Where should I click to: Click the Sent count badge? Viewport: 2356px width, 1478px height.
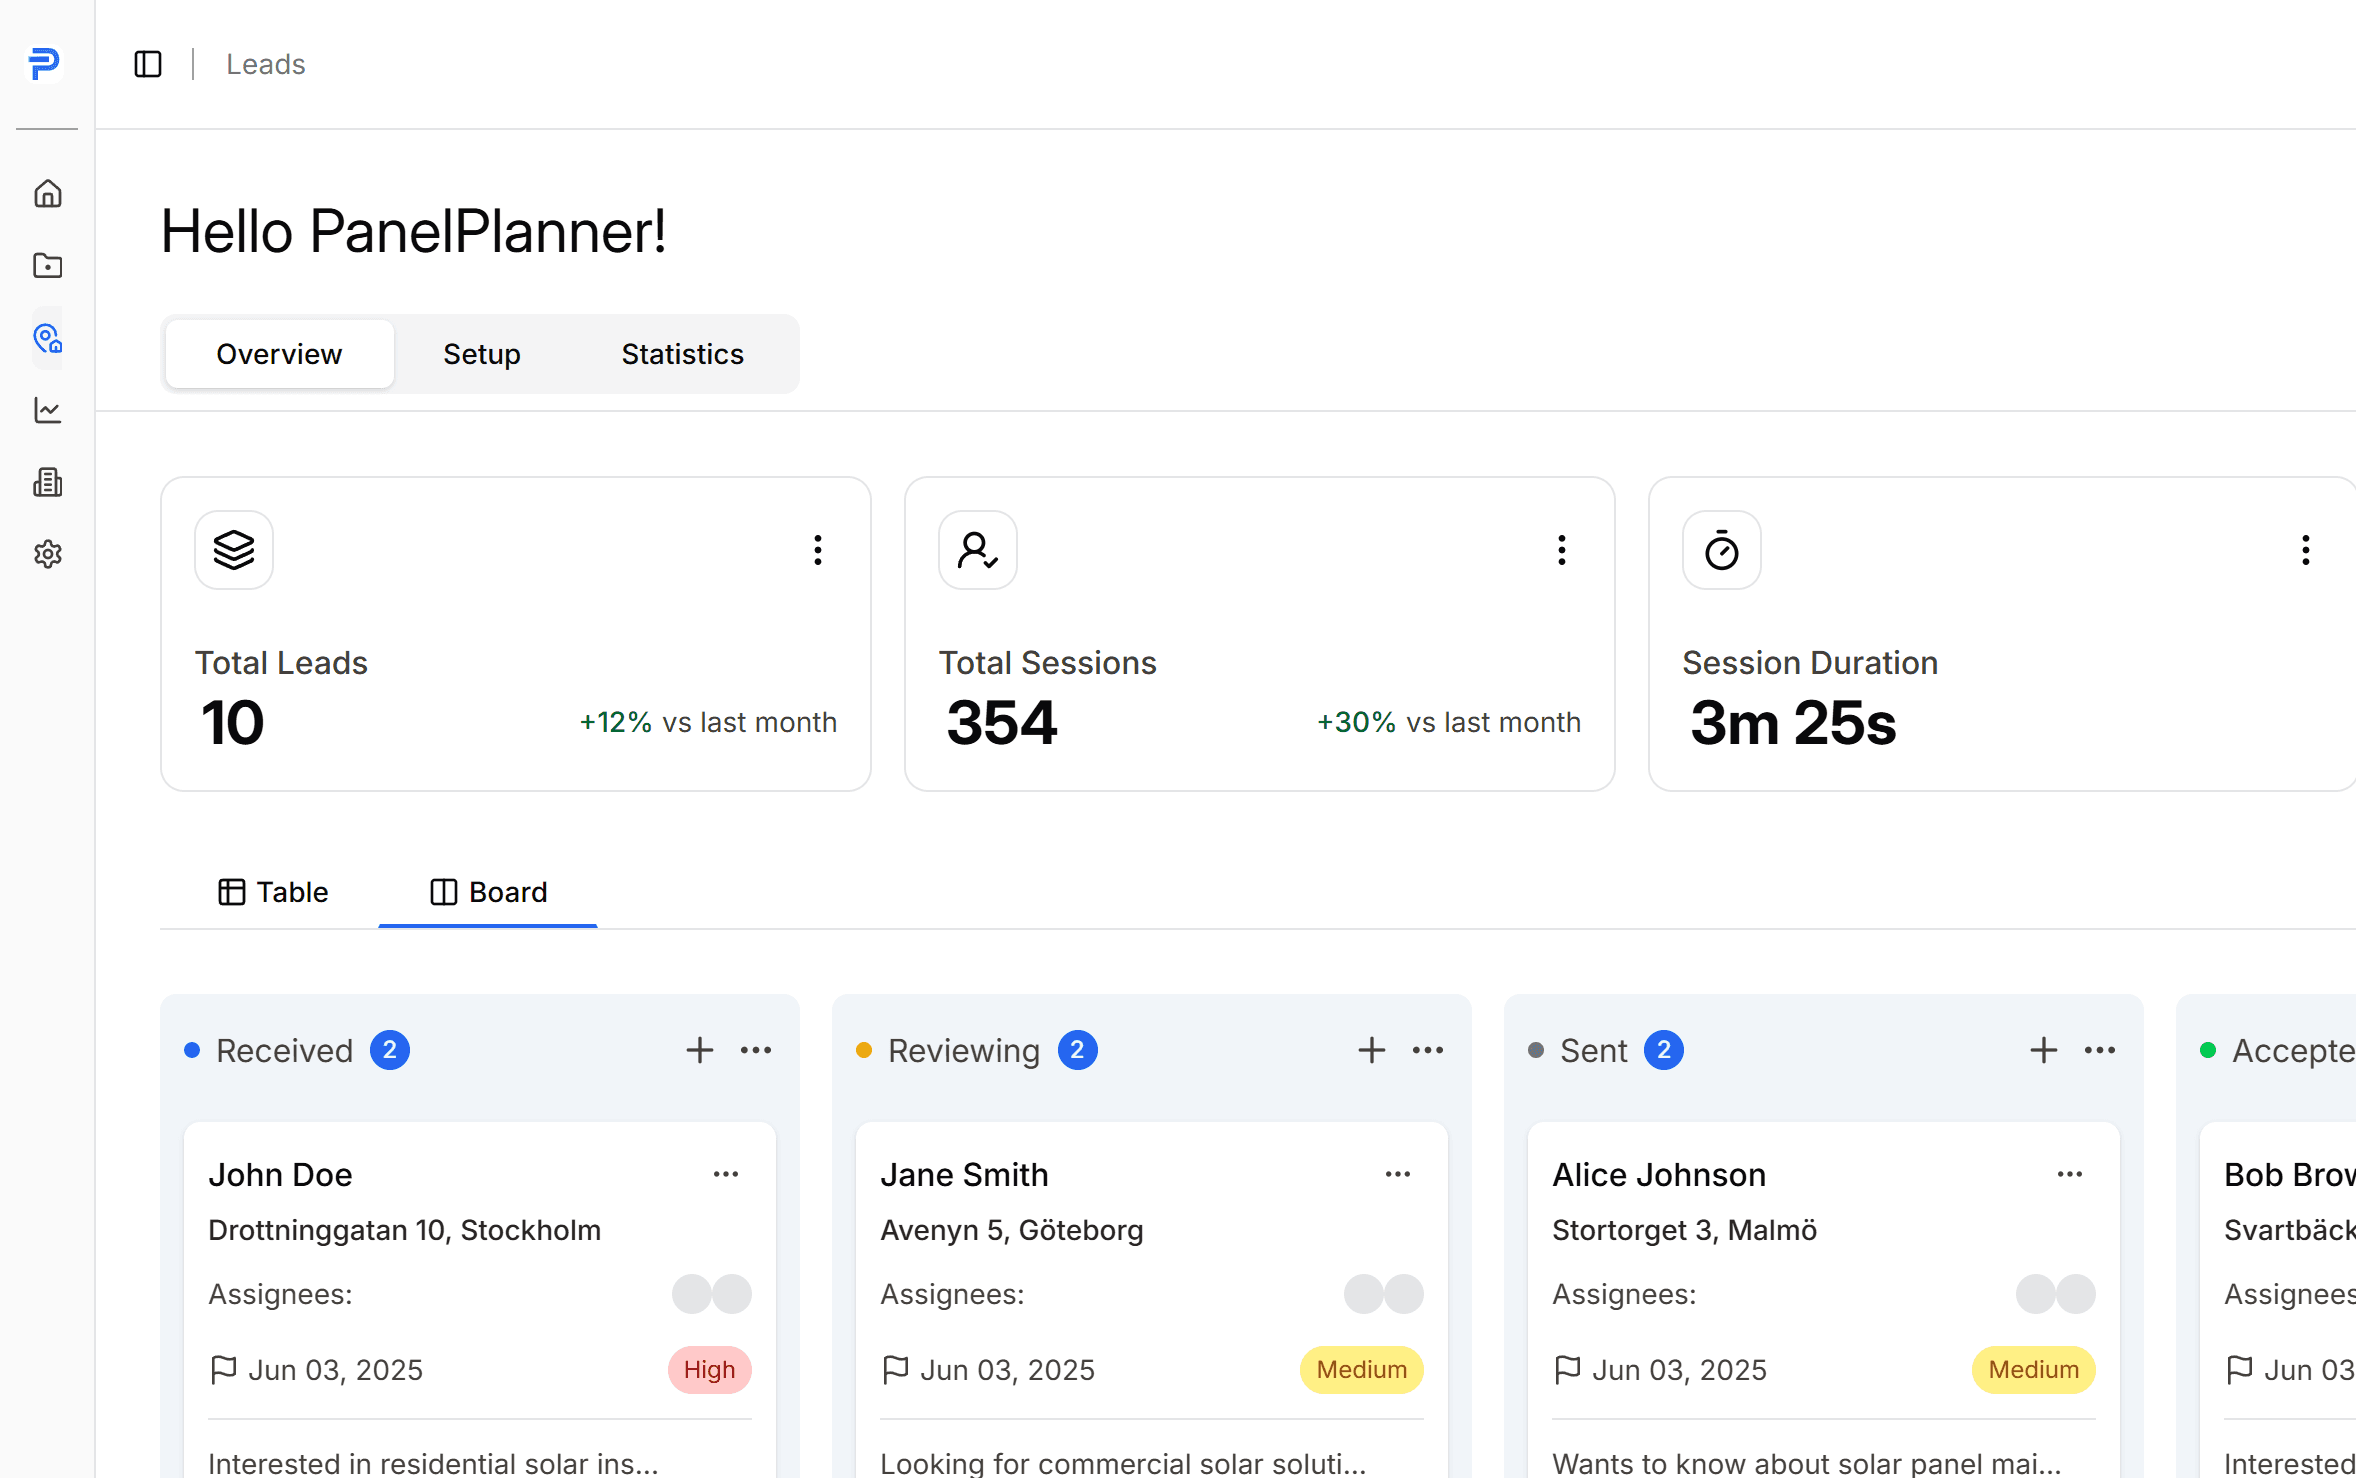tap(1664, 1050)
